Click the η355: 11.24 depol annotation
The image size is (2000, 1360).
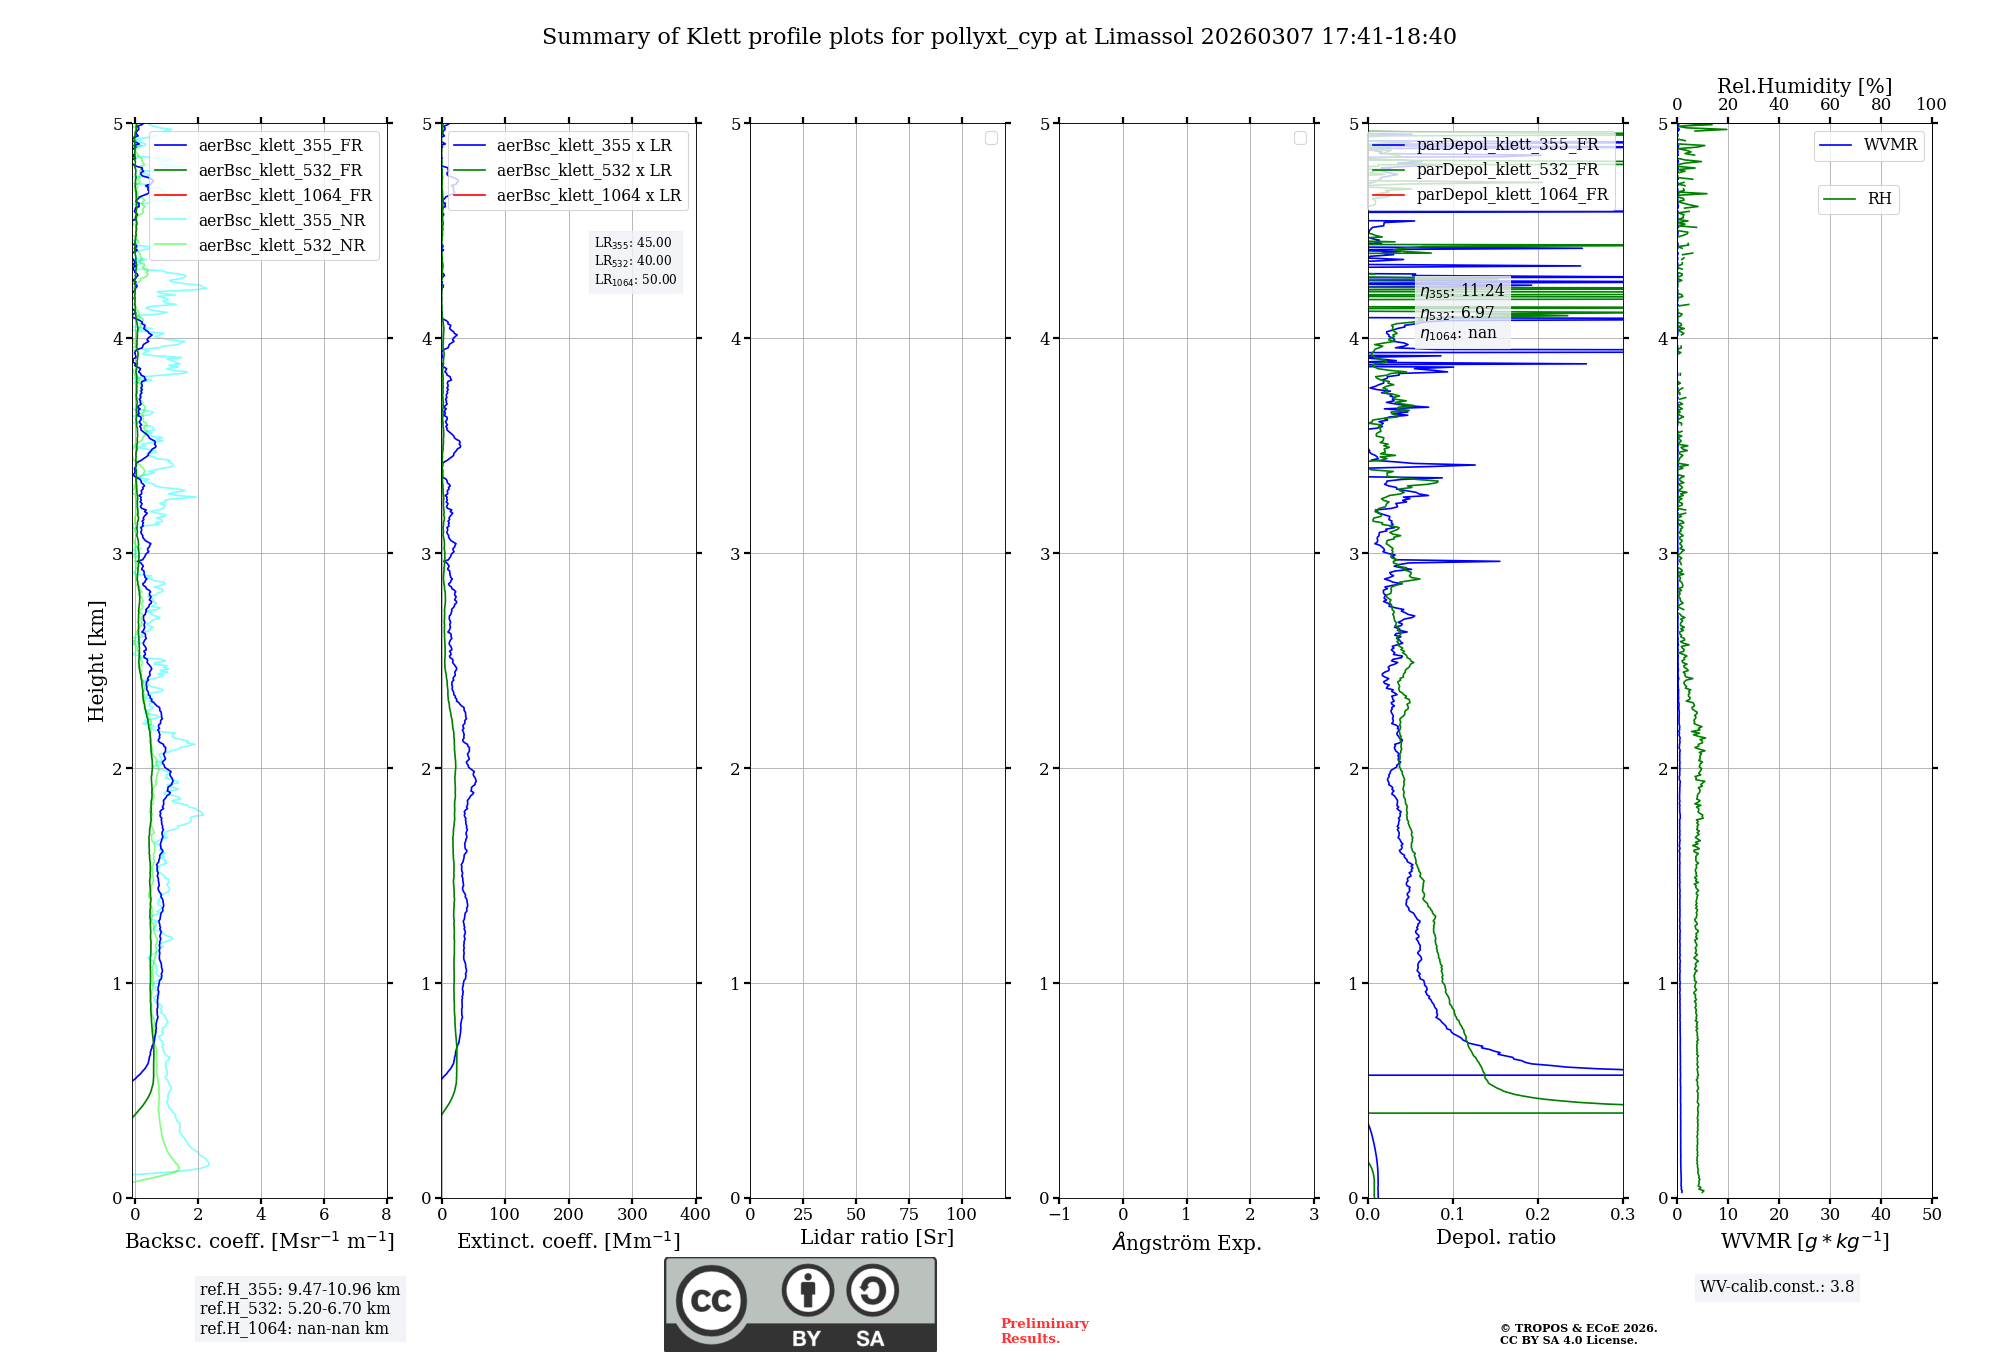click(1461, 291)
